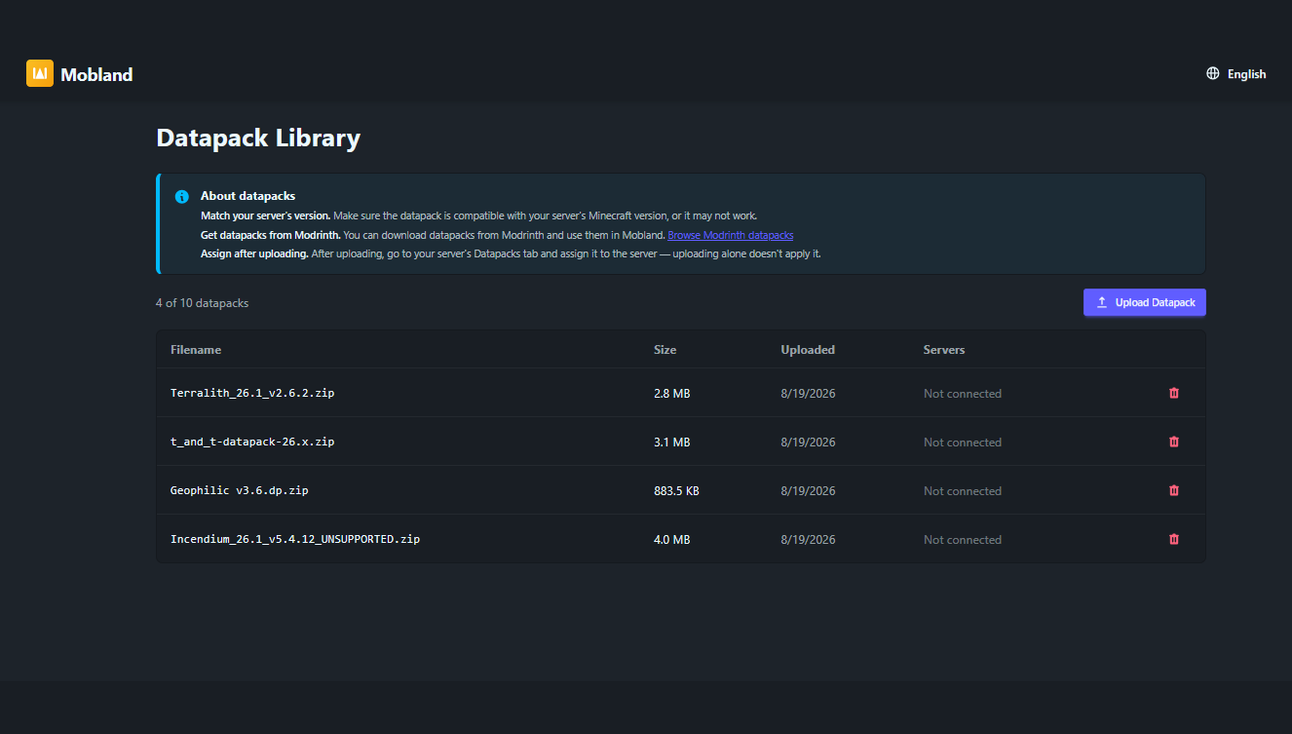Click the Uploaded column header
Screen dimensions: 1292x734
tap(808, 350)
